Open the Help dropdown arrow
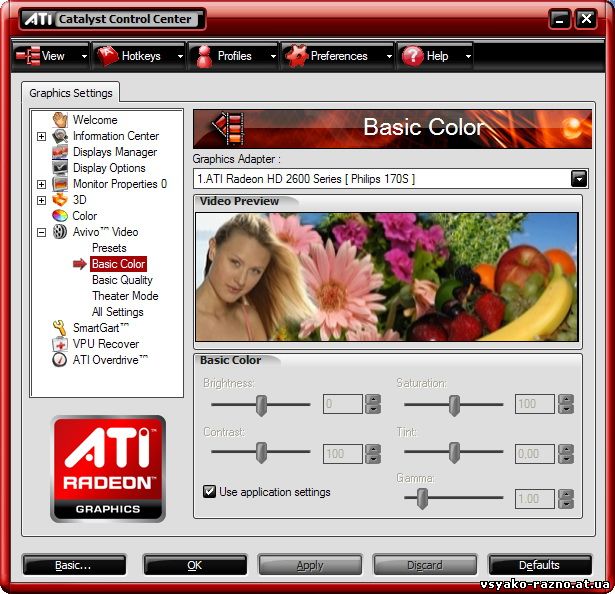 click(x=468, y=56)
